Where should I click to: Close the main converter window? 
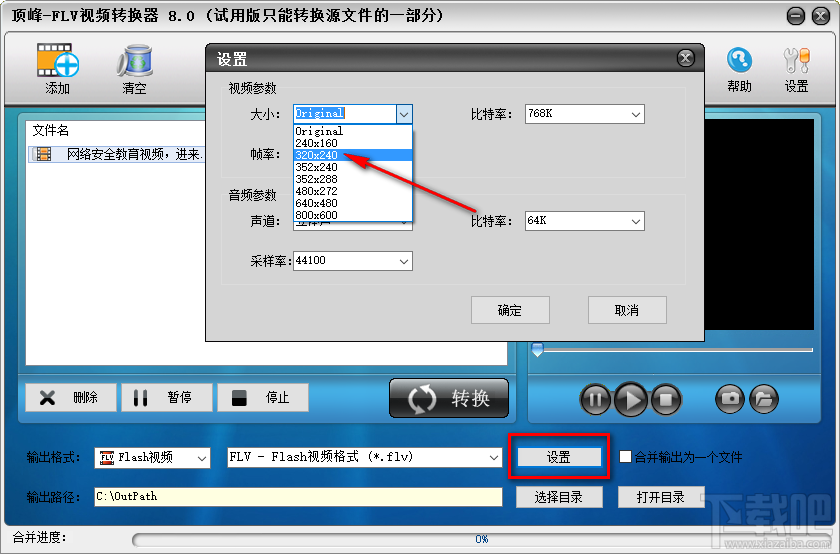821,16
